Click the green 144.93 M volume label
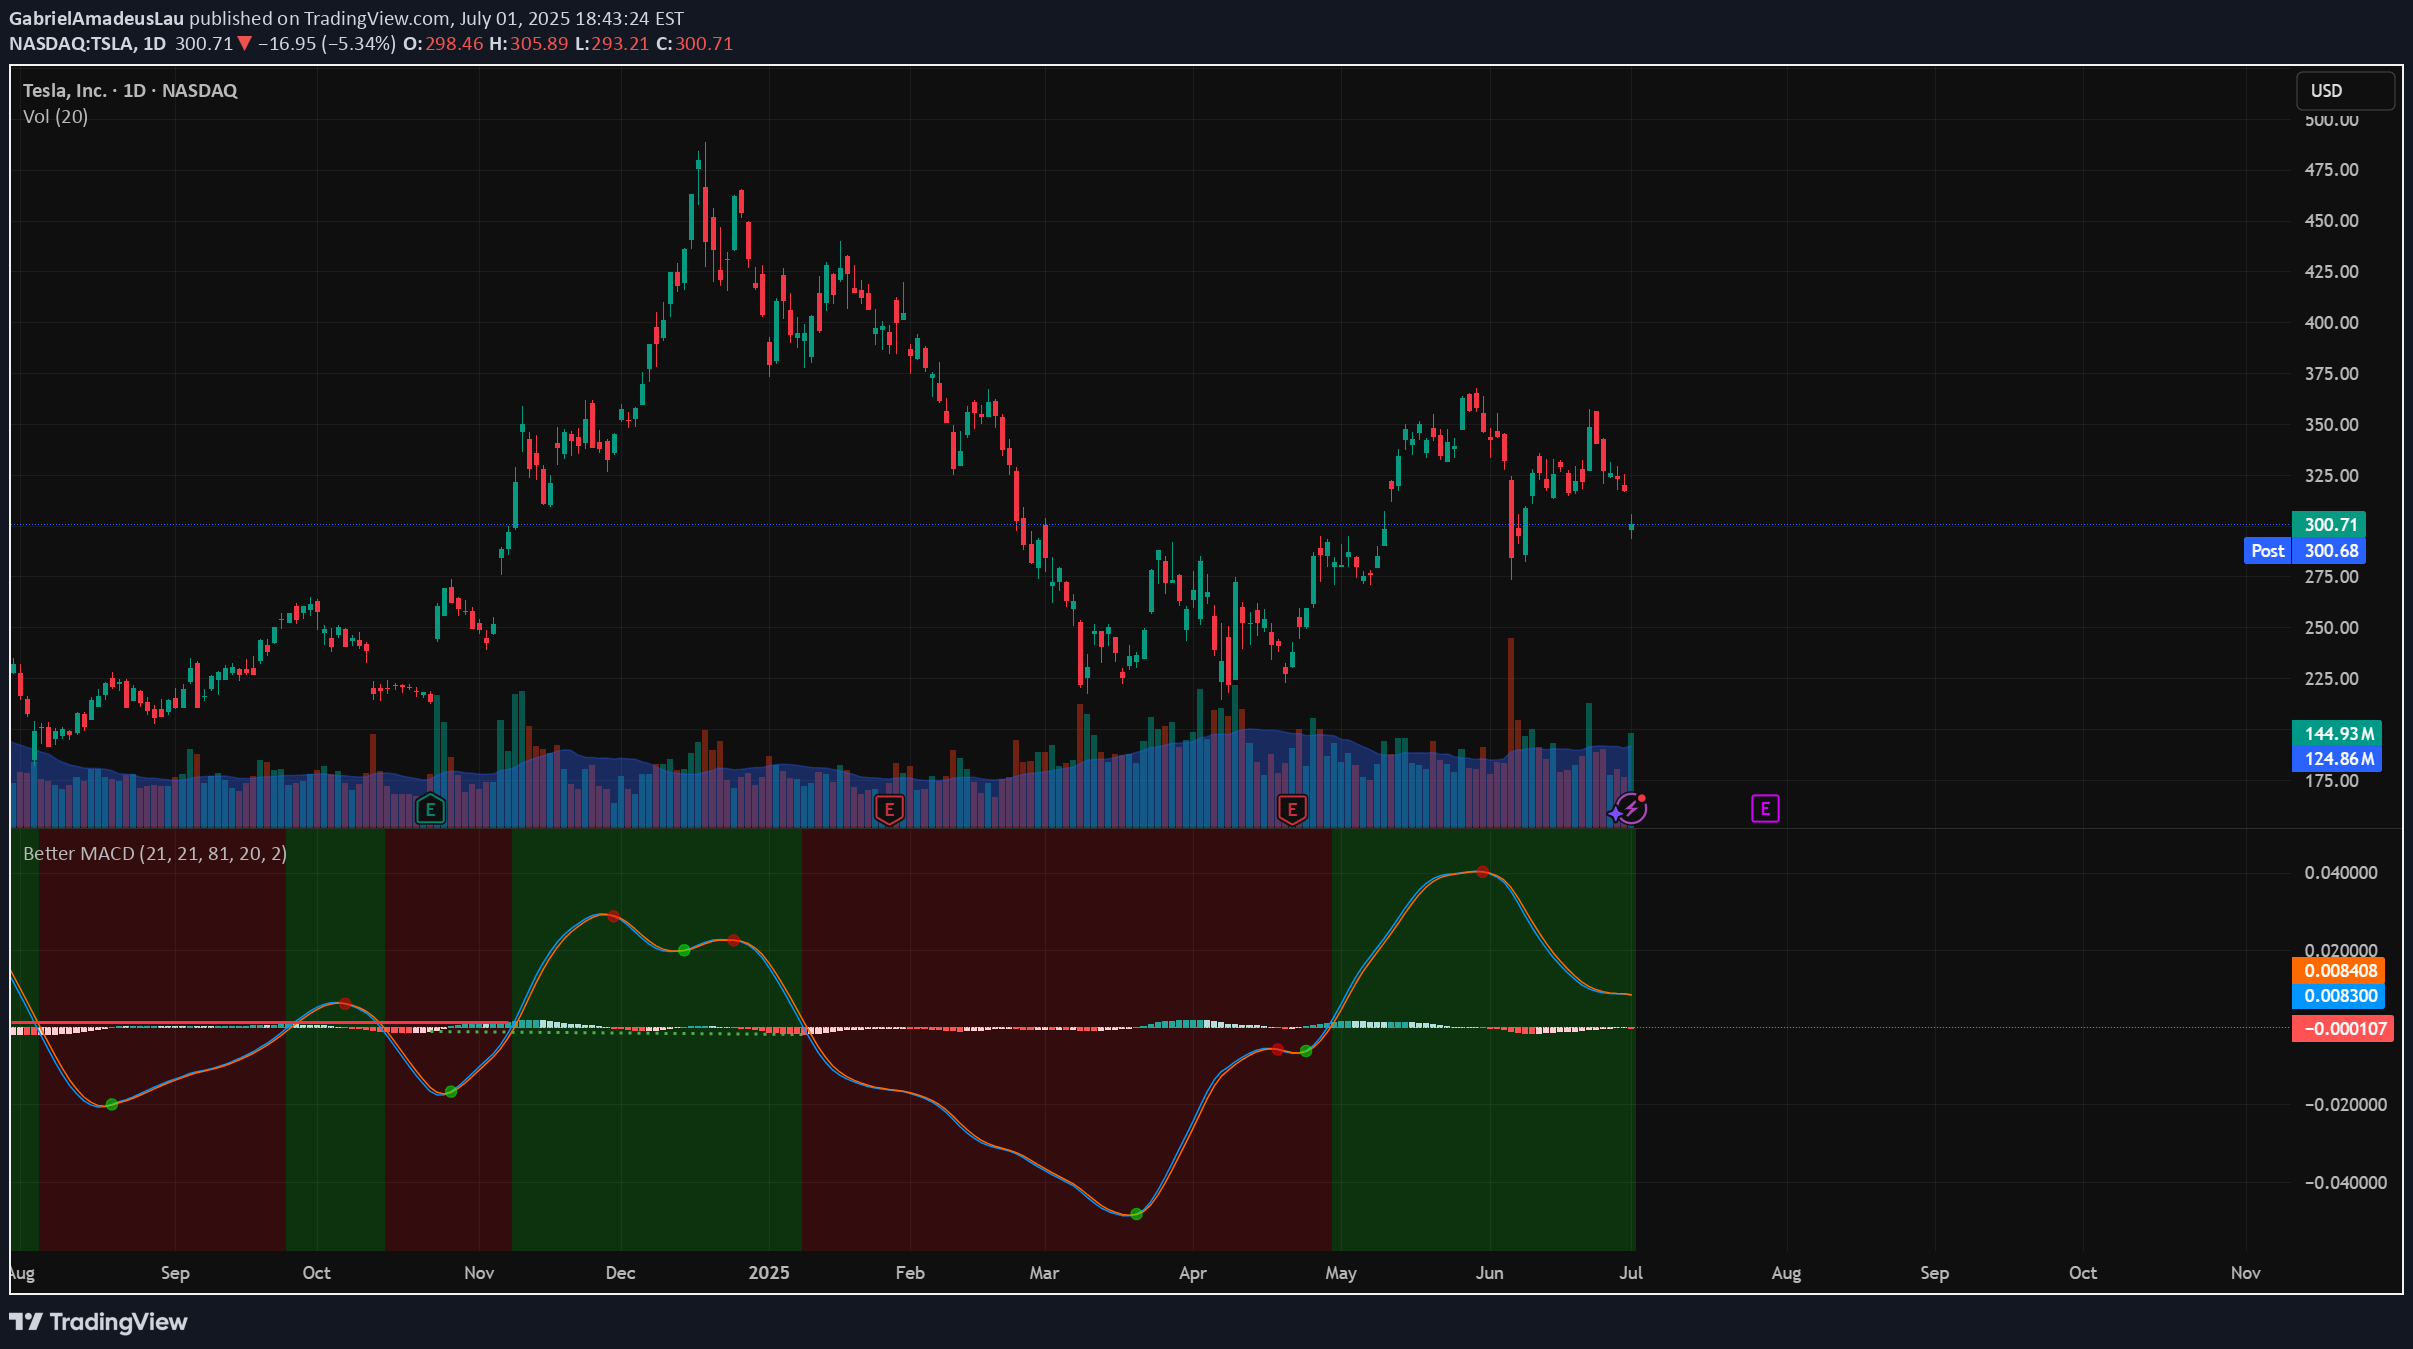This screenshot has width=2413, height=1349. point(2338,734)
